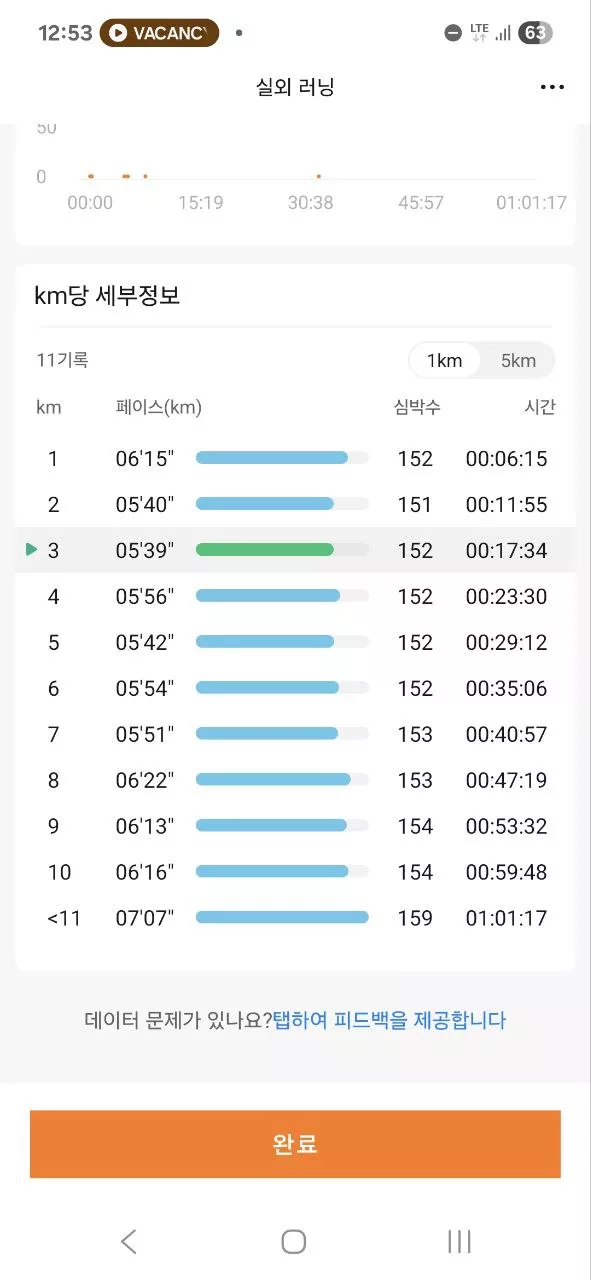Tap the green pace bar for 05'39"
This screenshot has height=1280, width=591.
click(265, 549)
